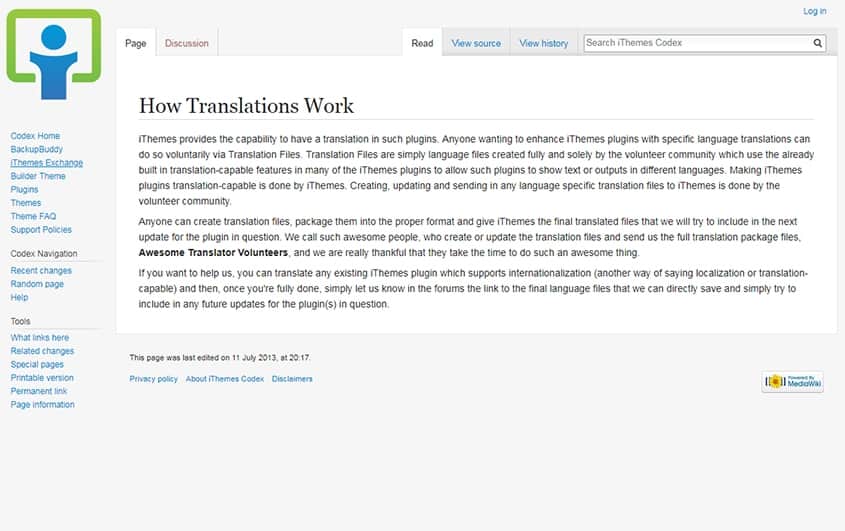The width and height of the screenshot is (845, 531).
Task: View Recent changes
Action: (41, 271)
